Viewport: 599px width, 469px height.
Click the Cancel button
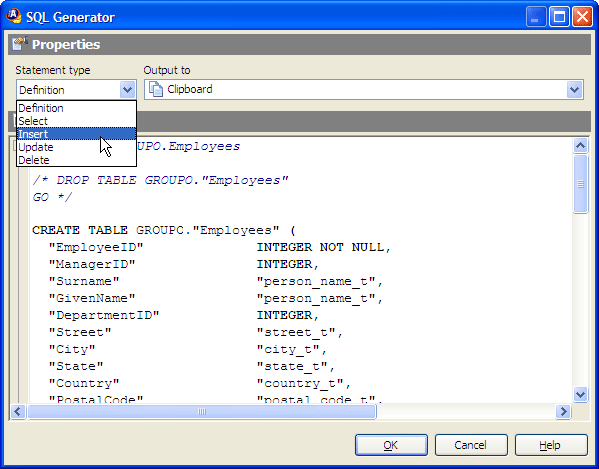[471, 445]
